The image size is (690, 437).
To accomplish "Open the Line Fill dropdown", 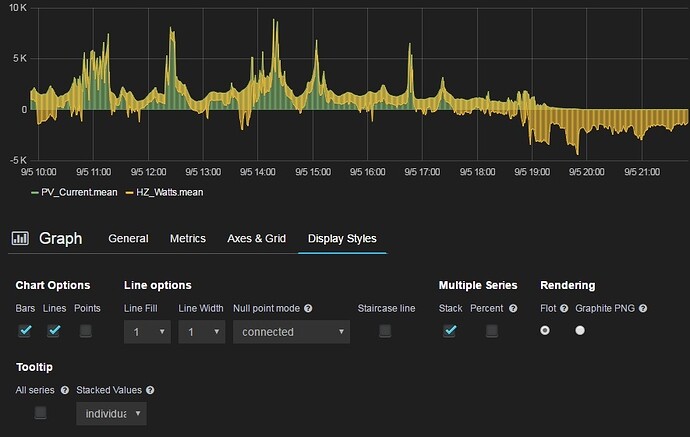I will pos(146,331).
